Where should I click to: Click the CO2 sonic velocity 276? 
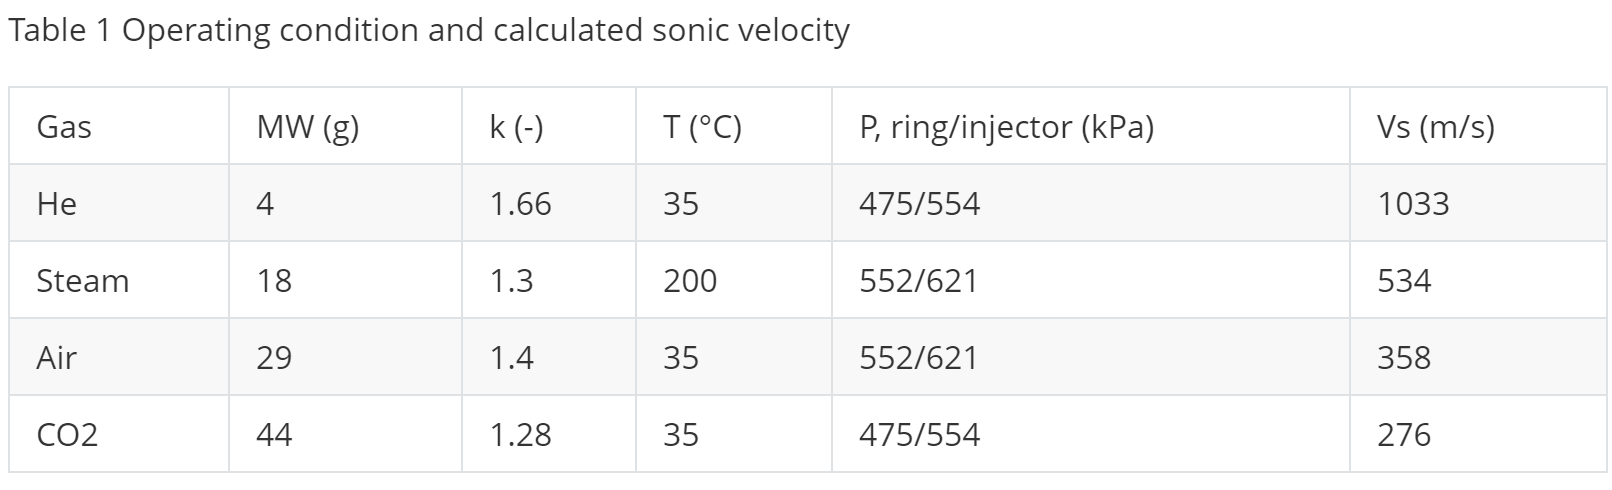[1404, 435]
